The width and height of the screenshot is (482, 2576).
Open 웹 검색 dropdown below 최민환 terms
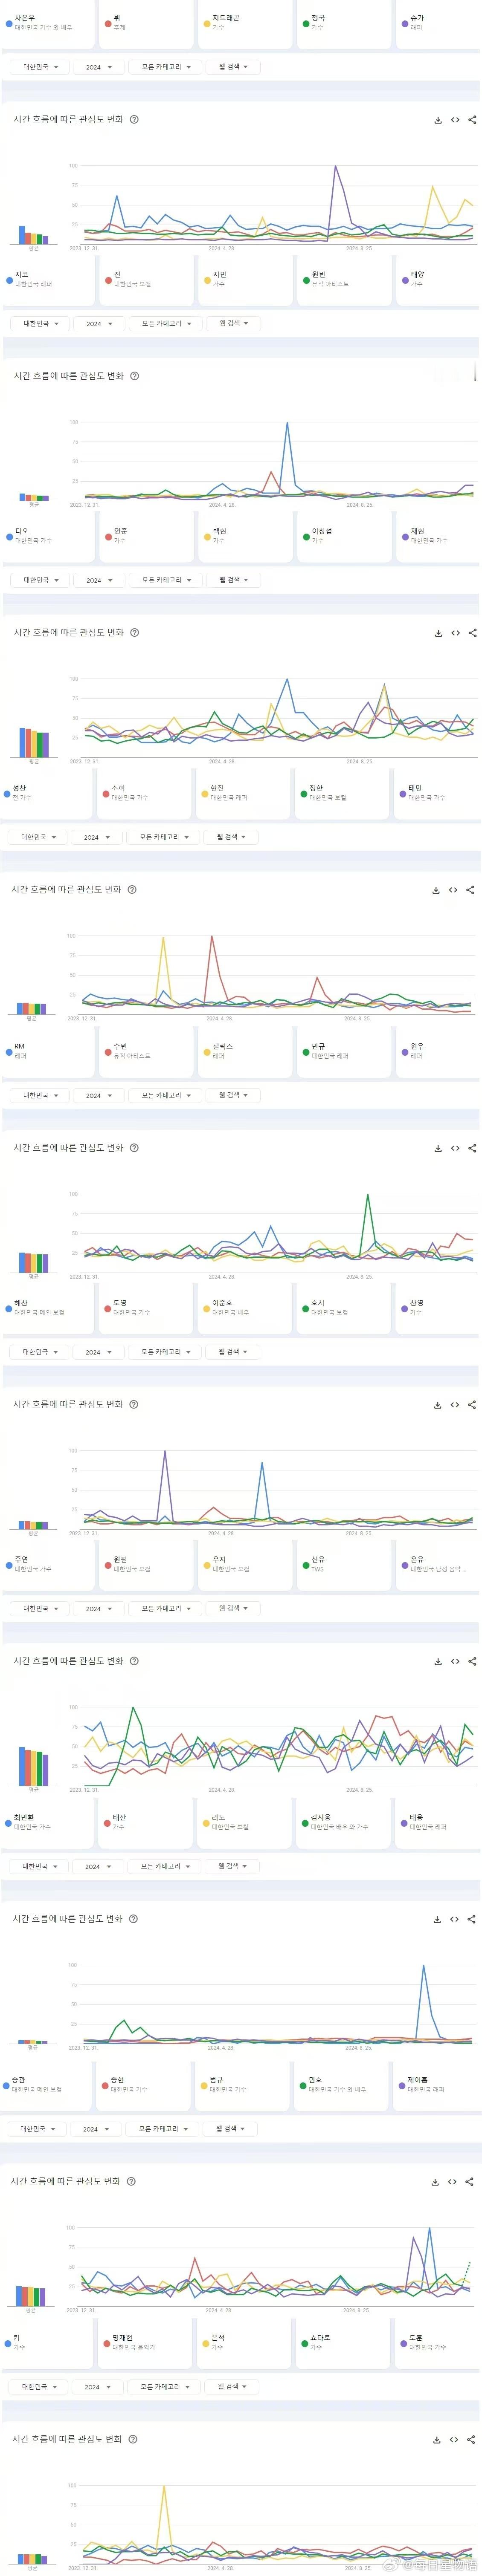click(x=233, y=1866)
